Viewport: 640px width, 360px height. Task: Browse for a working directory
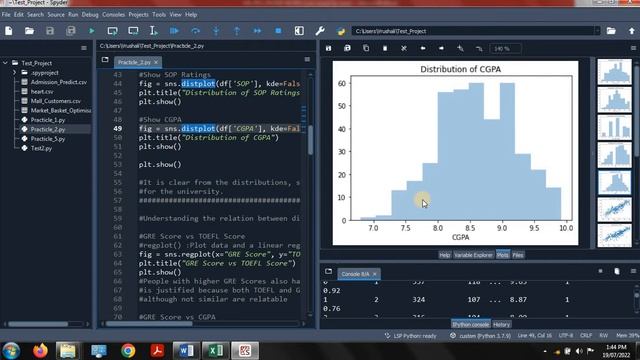click(611, 31)
